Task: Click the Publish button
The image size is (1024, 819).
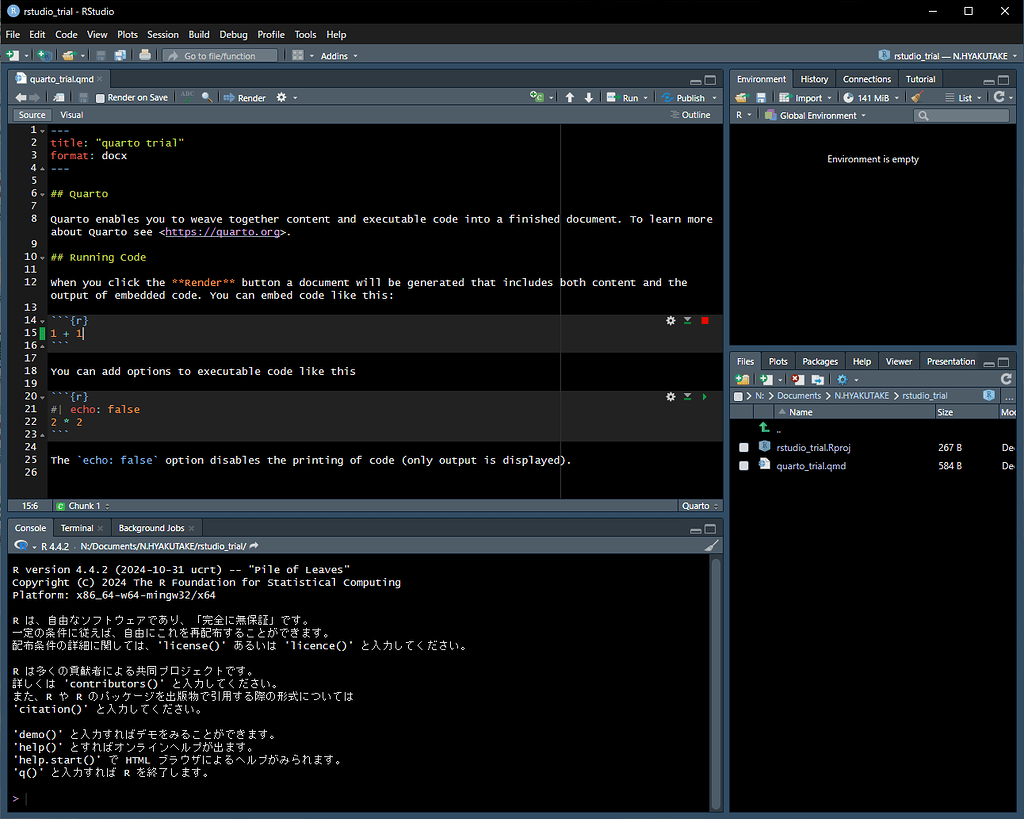Action: pyautogui.click(x=683, y=98)
